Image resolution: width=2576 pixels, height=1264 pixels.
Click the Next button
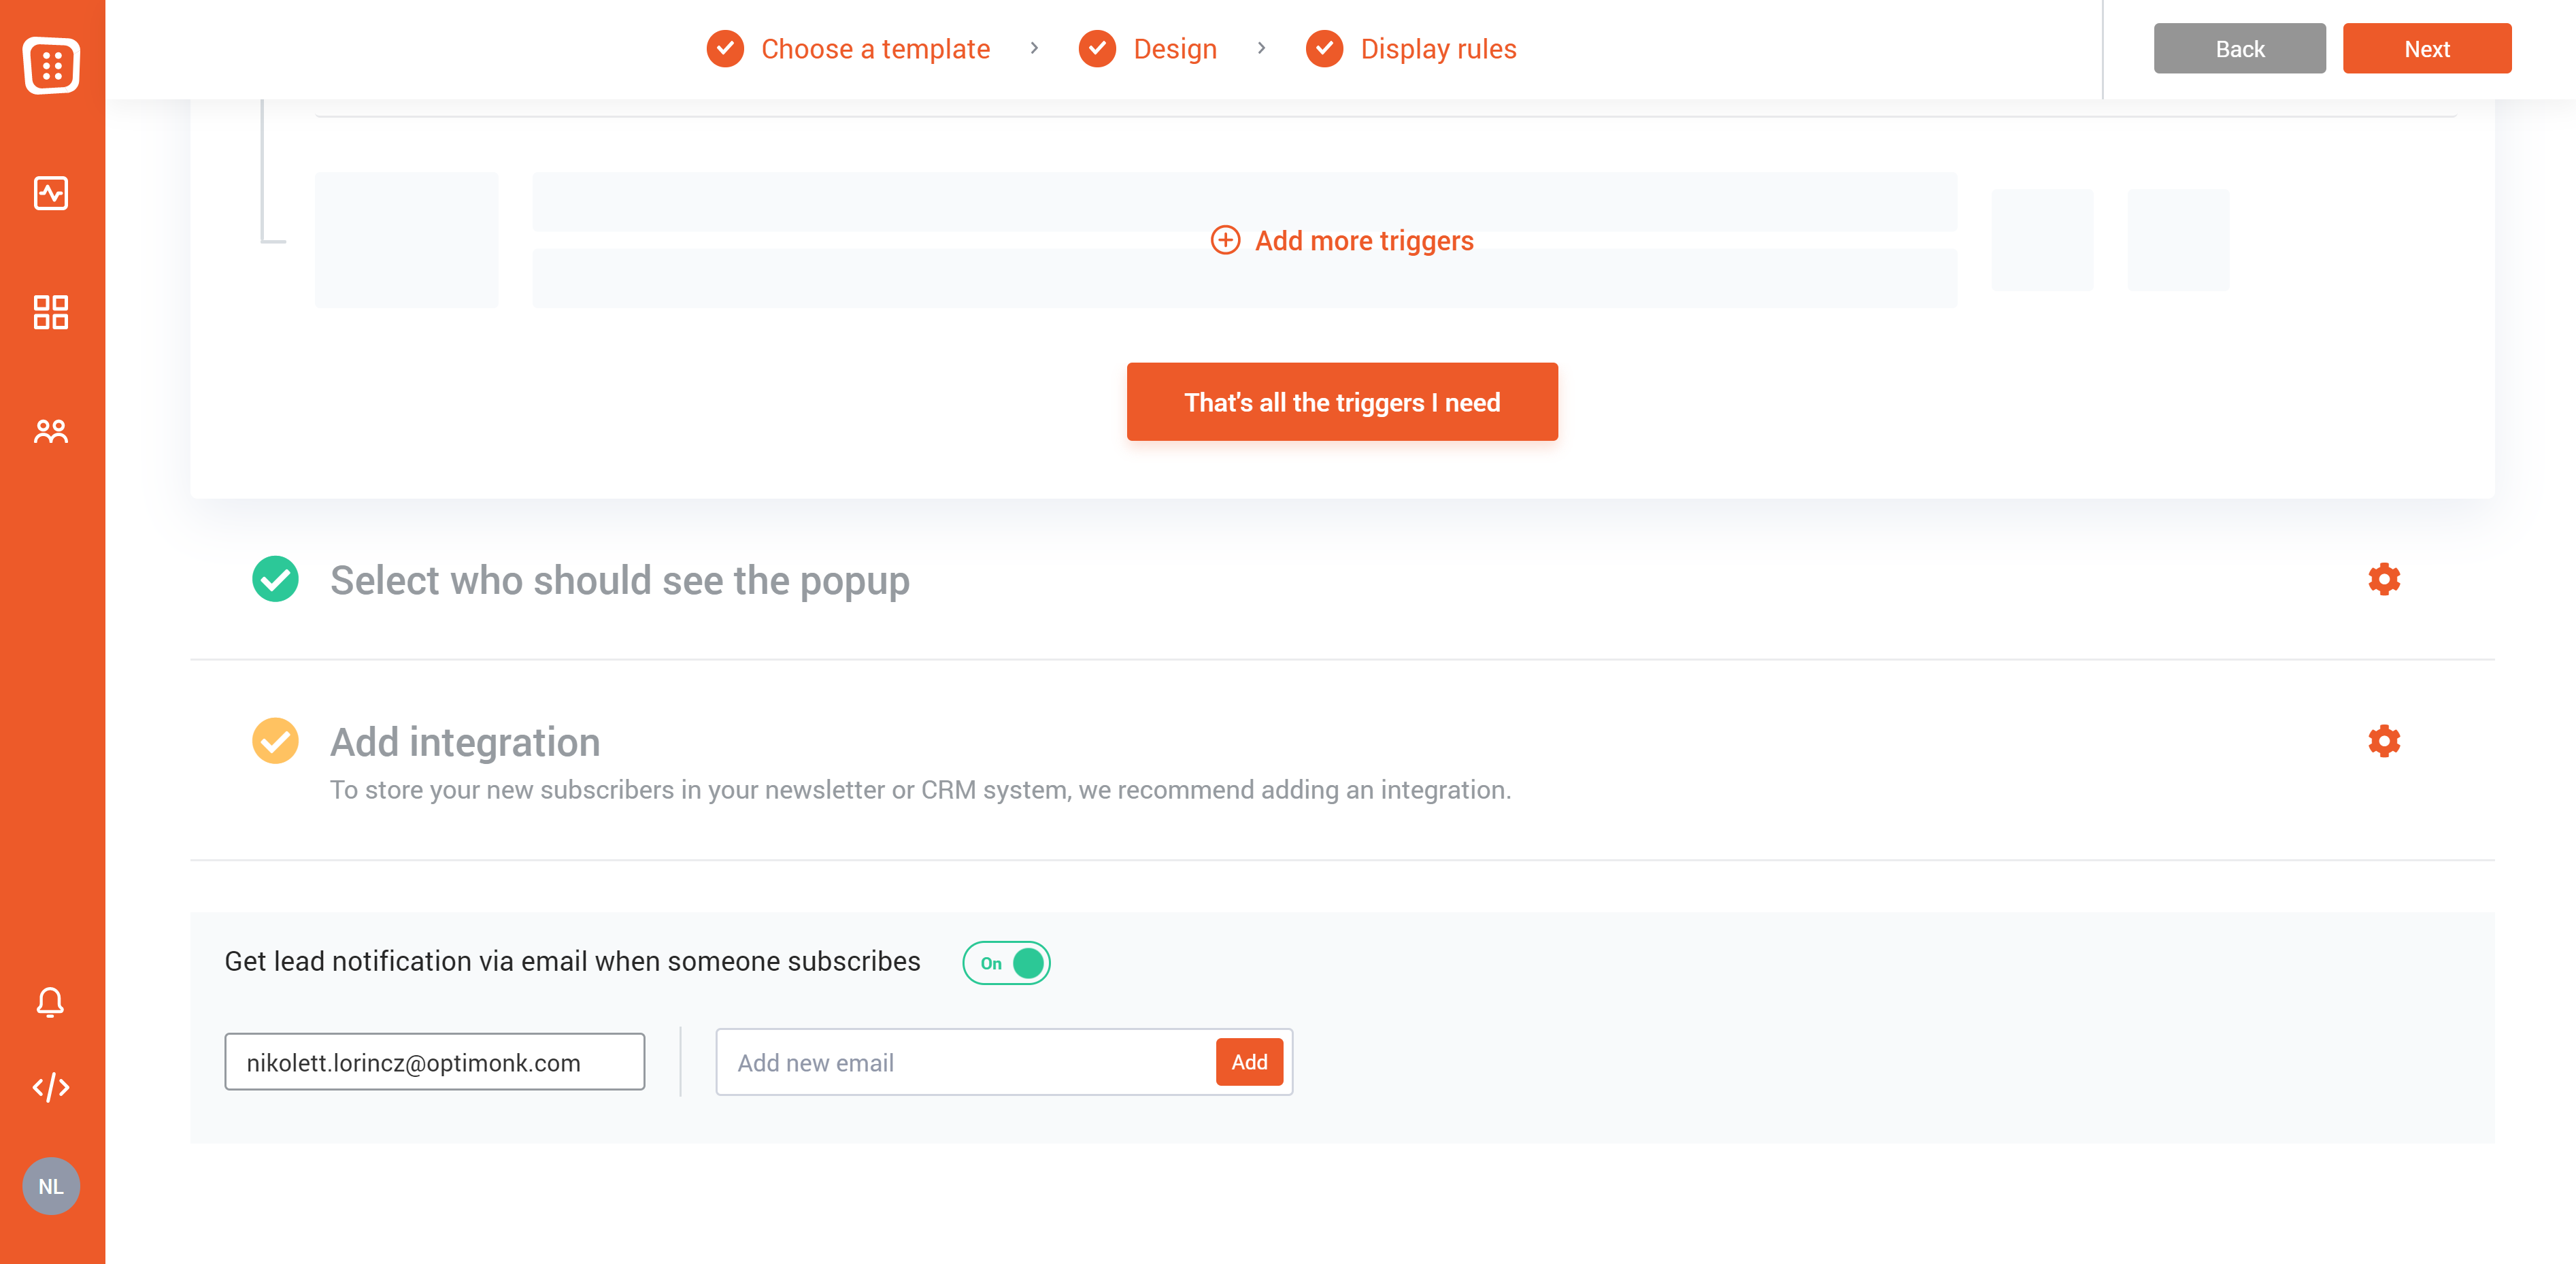(2426, 49)
